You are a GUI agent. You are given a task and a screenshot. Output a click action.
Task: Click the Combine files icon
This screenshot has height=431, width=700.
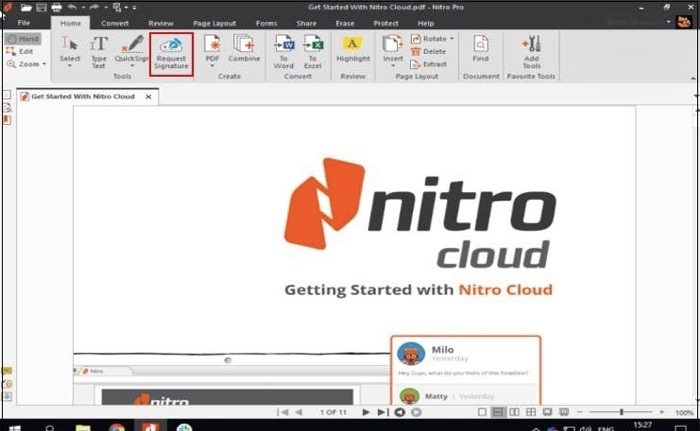[244, 45]
